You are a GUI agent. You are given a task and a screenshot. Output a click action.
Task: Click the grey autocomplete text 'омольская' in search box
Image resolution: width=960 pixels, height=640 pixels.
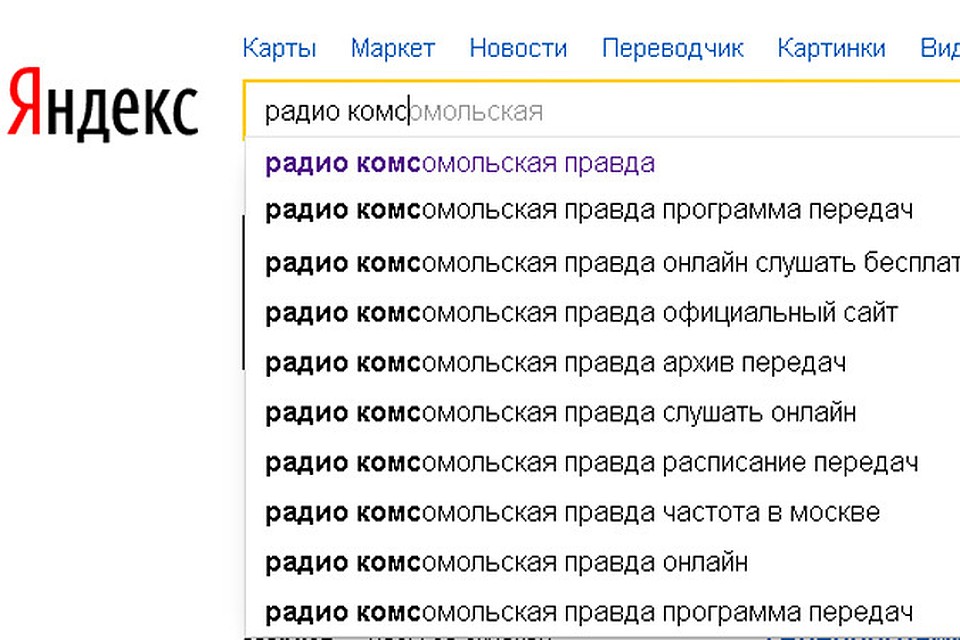pyautogui.click(x=476, y=111)
